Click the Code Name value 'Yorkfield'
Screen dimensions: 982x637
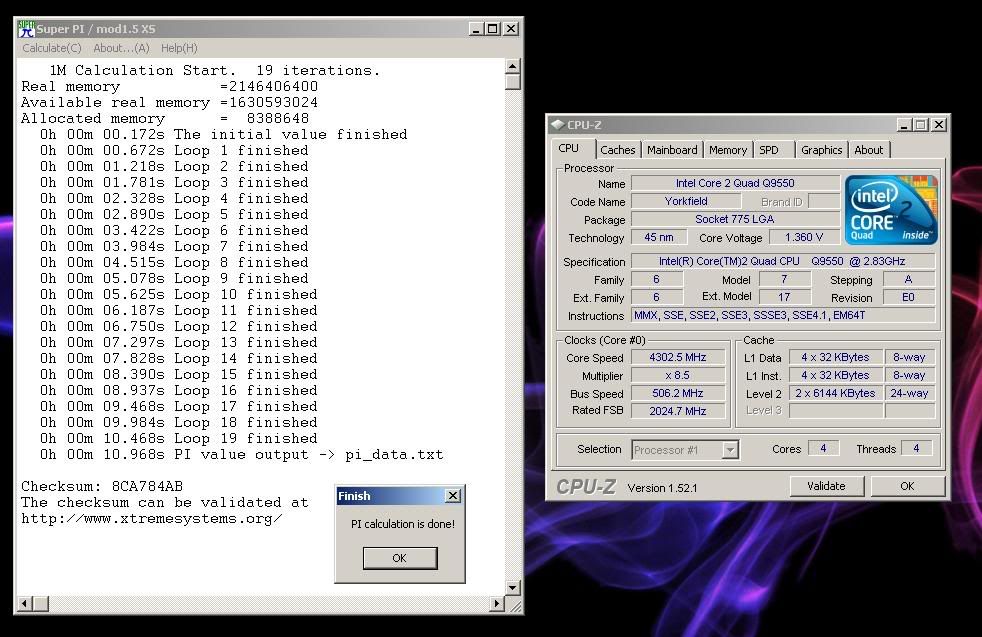686,201
